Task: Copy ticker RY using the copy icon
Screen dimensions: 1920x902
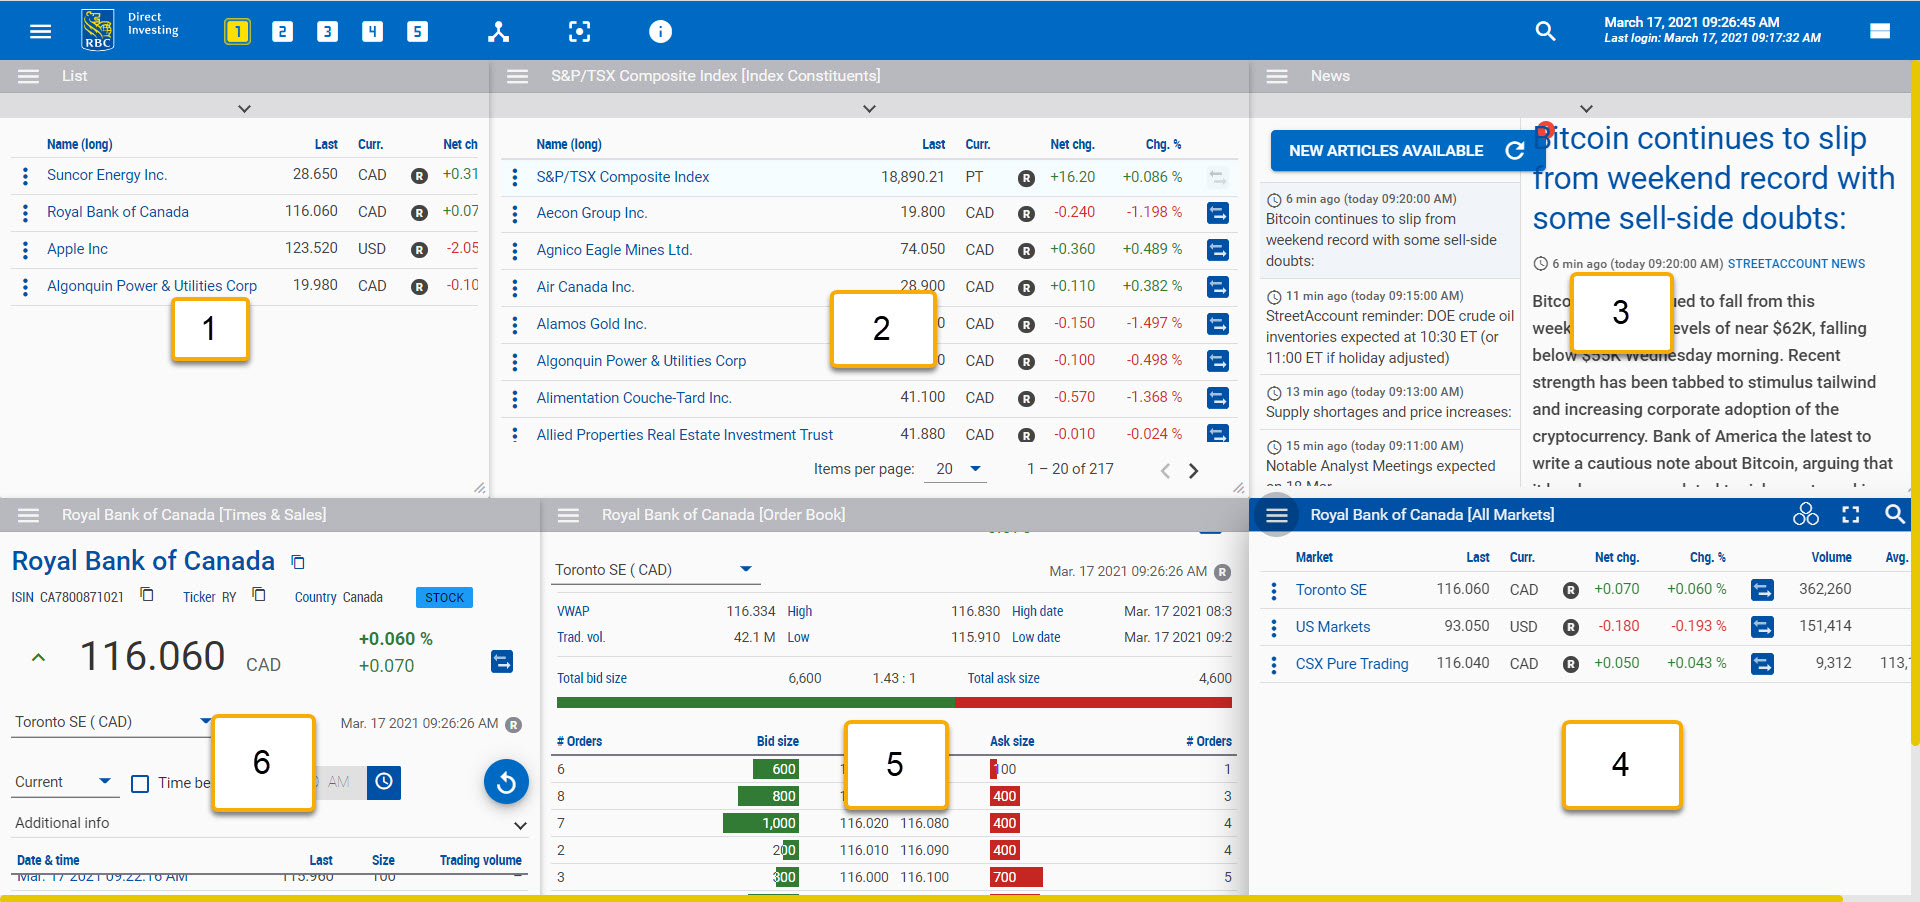Action: [x=259, y=594]
